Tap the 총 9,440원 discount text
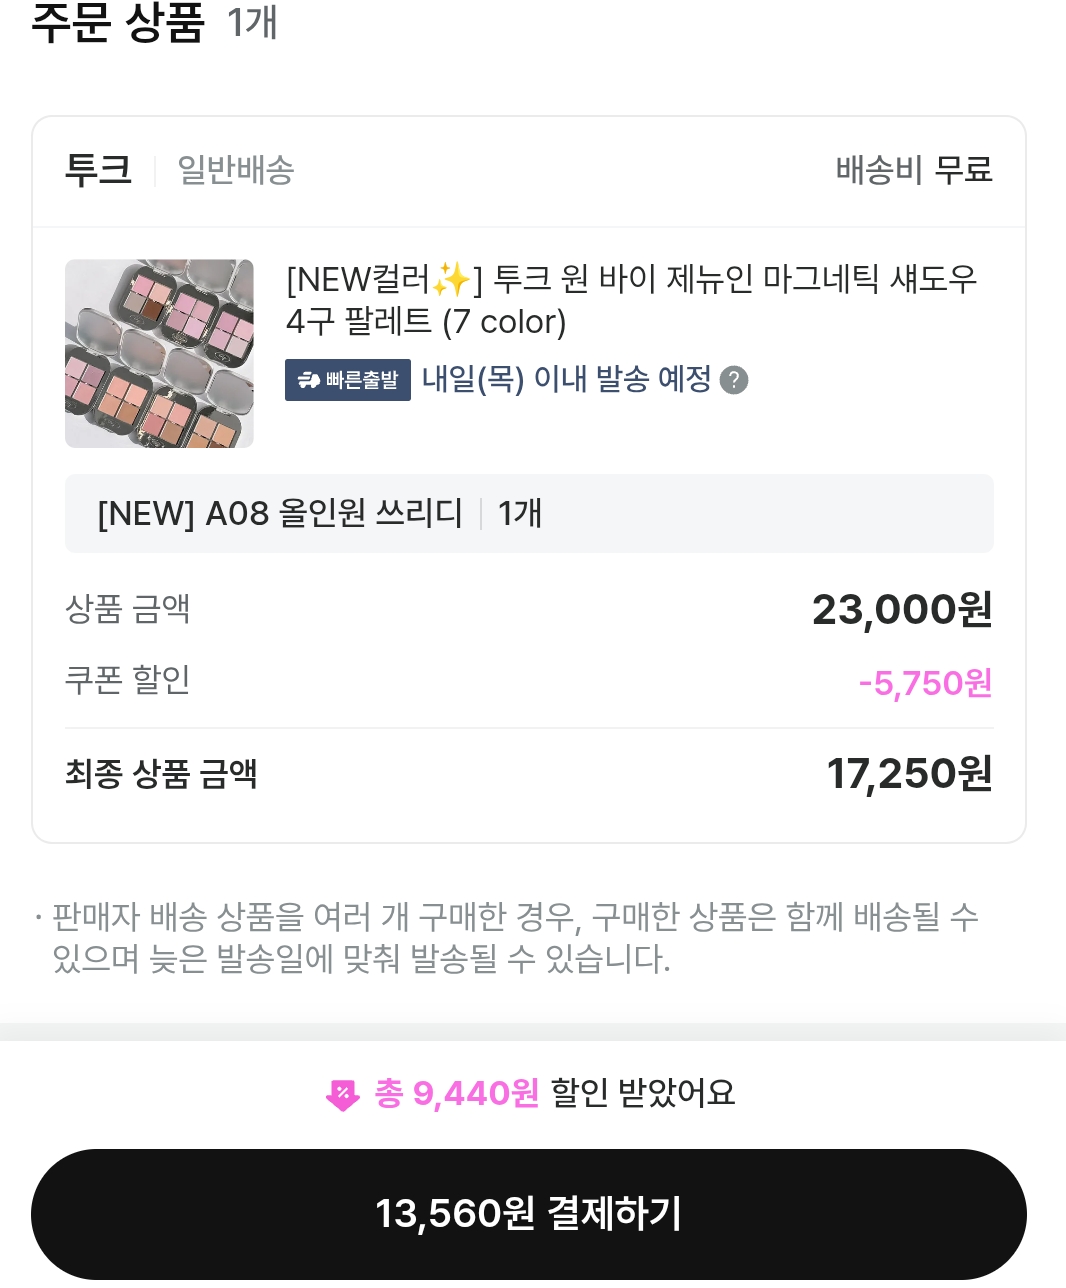Viewport: 1066px width, 1288px height. pos(456,1093)
